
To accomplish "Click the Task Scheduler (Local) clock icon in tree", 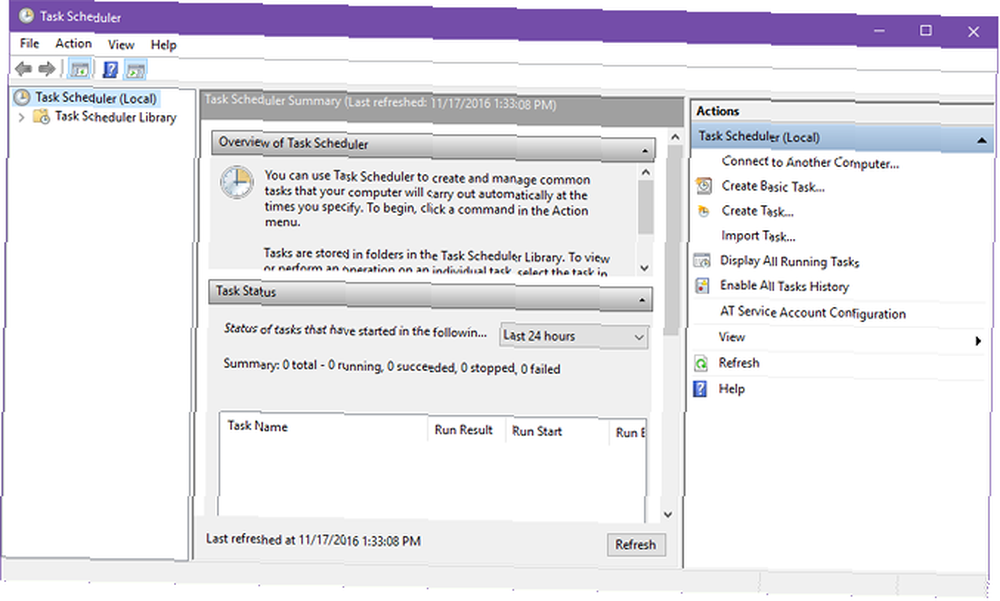I will (22, 97).
